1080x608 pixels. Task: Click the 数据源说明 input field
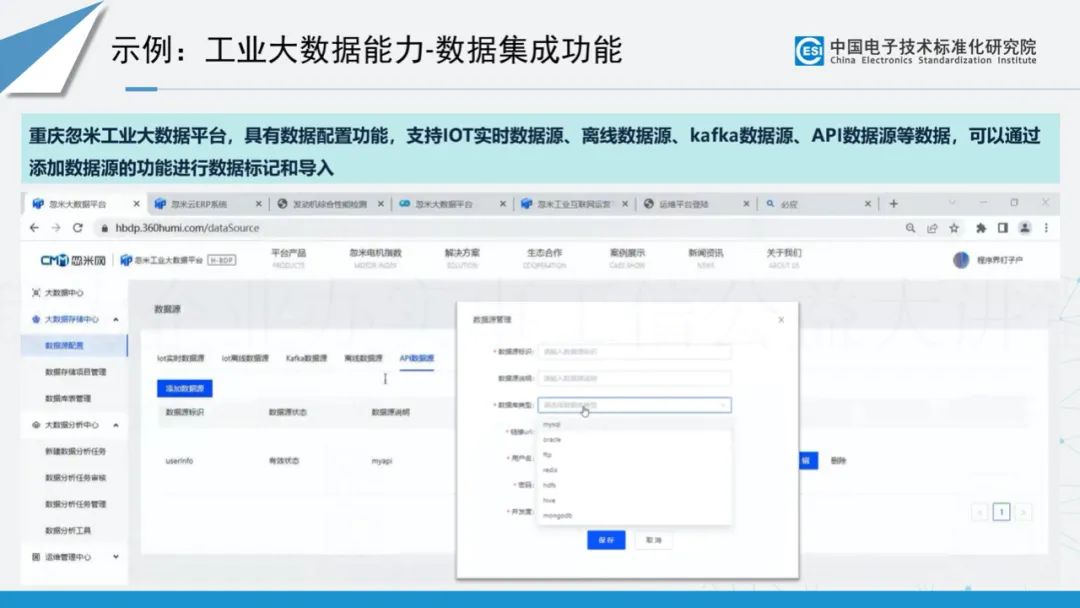click(634, 378)
